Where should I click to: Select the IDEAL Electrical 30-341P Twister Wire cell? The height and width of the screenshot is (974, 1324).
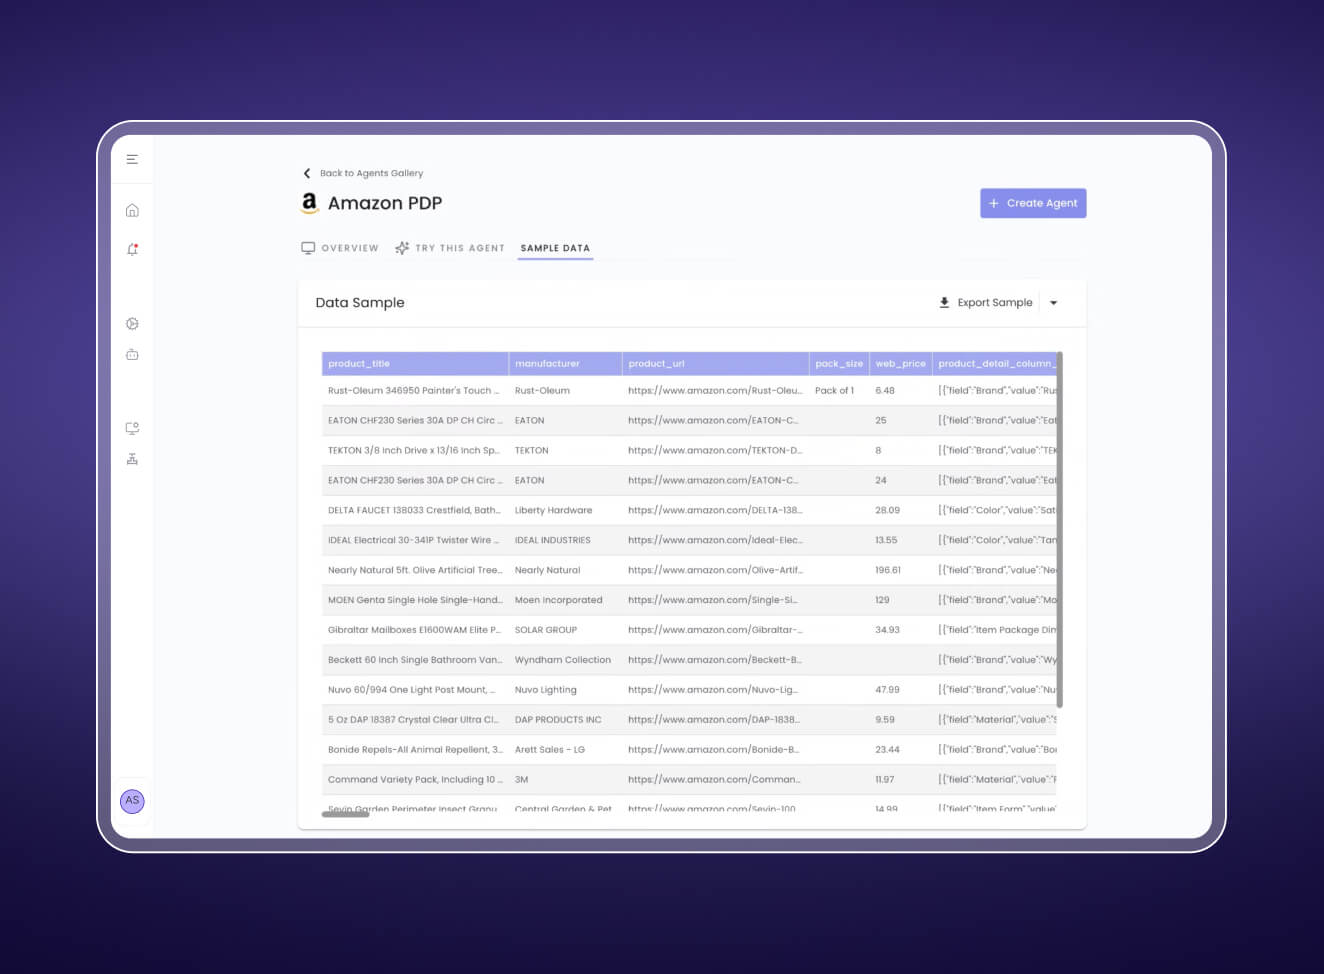point(413,541)
